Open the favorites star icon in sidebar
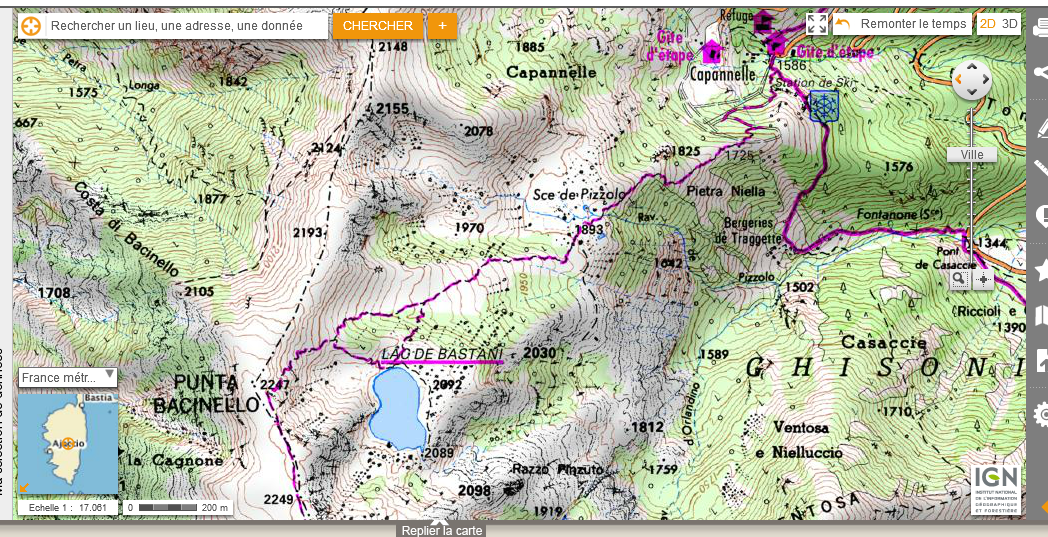The height and width of the screenshot is (537, 1048). tap(1040, 267)
